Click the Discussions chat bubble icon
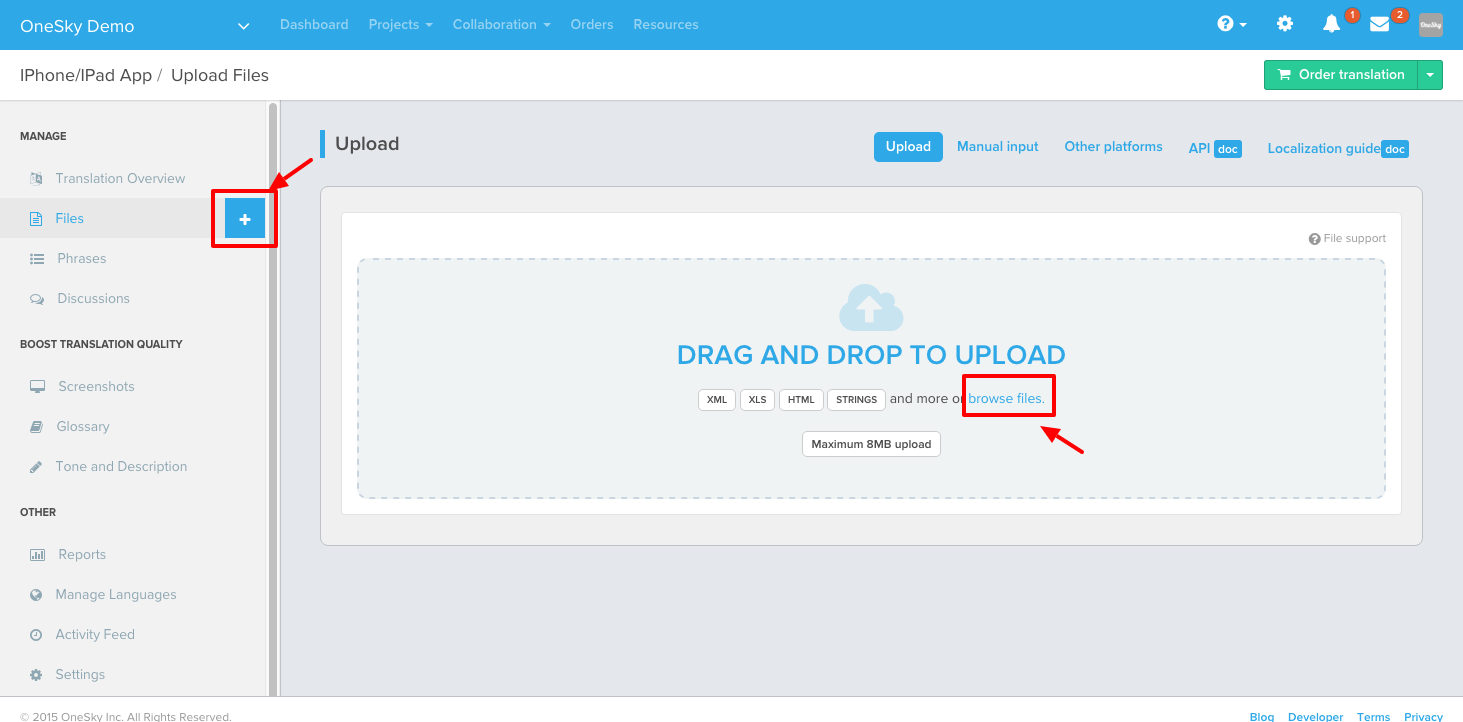Image resolution: width=1463 pixels, height=722 pixels. [x=37, y=298]
